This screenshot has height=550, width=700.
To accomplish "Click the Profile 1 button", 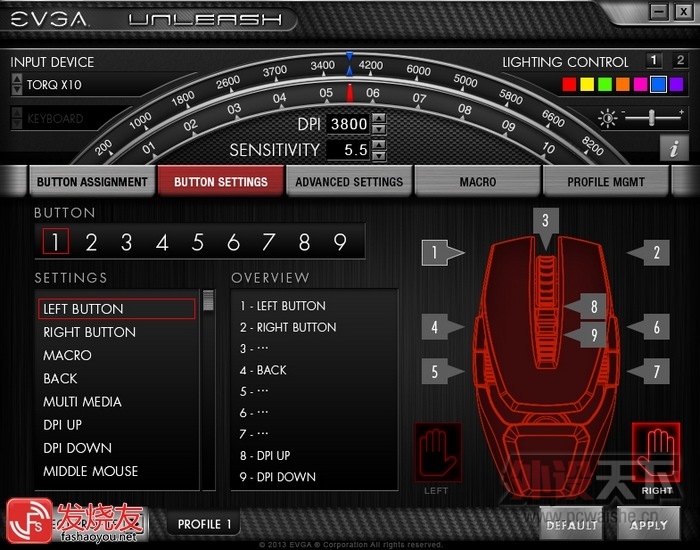I will click(x=204, y=524).
